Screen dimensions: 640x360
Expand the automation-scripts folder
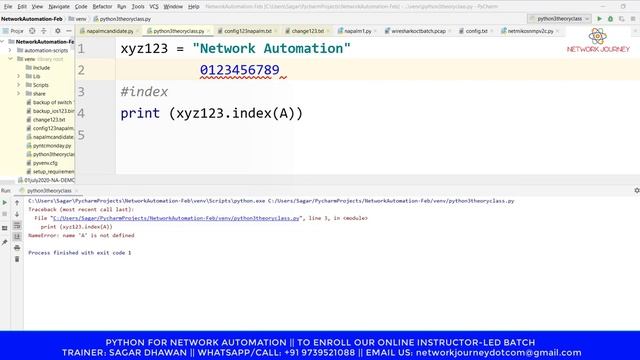[10, 50]
